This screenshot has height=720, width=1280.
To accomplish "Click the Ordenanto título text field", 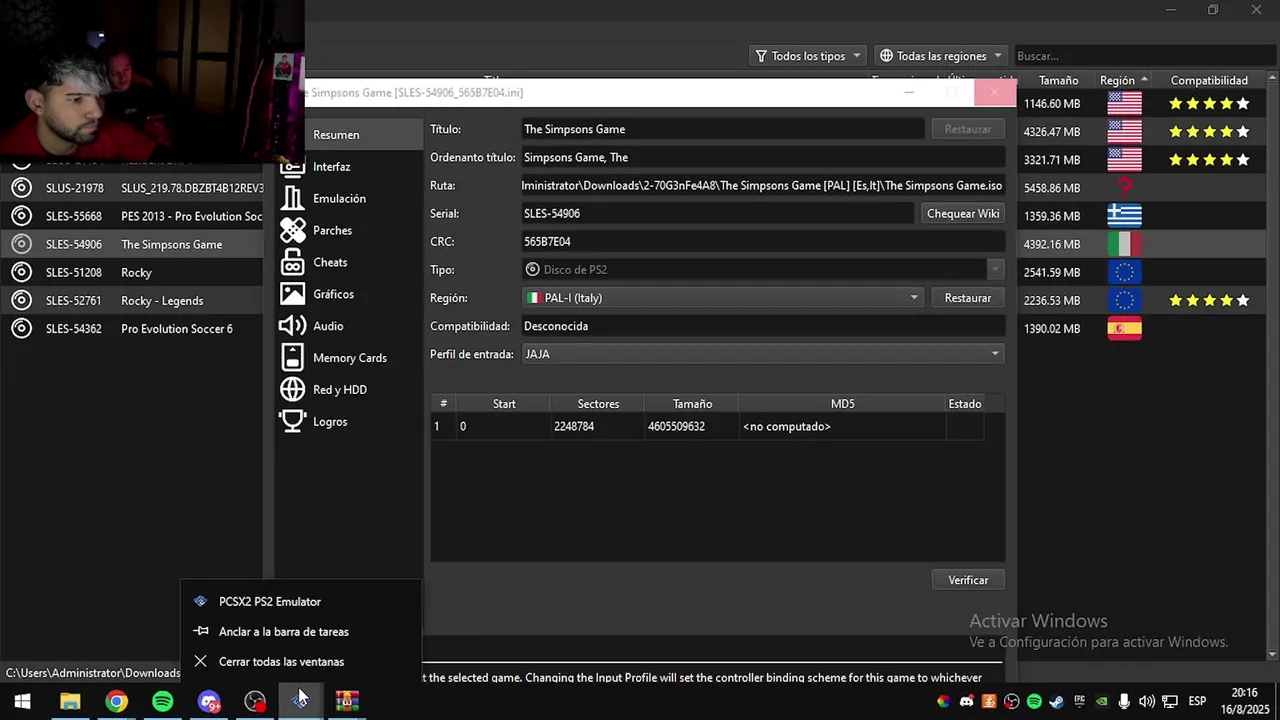I will tap(762, 157).
